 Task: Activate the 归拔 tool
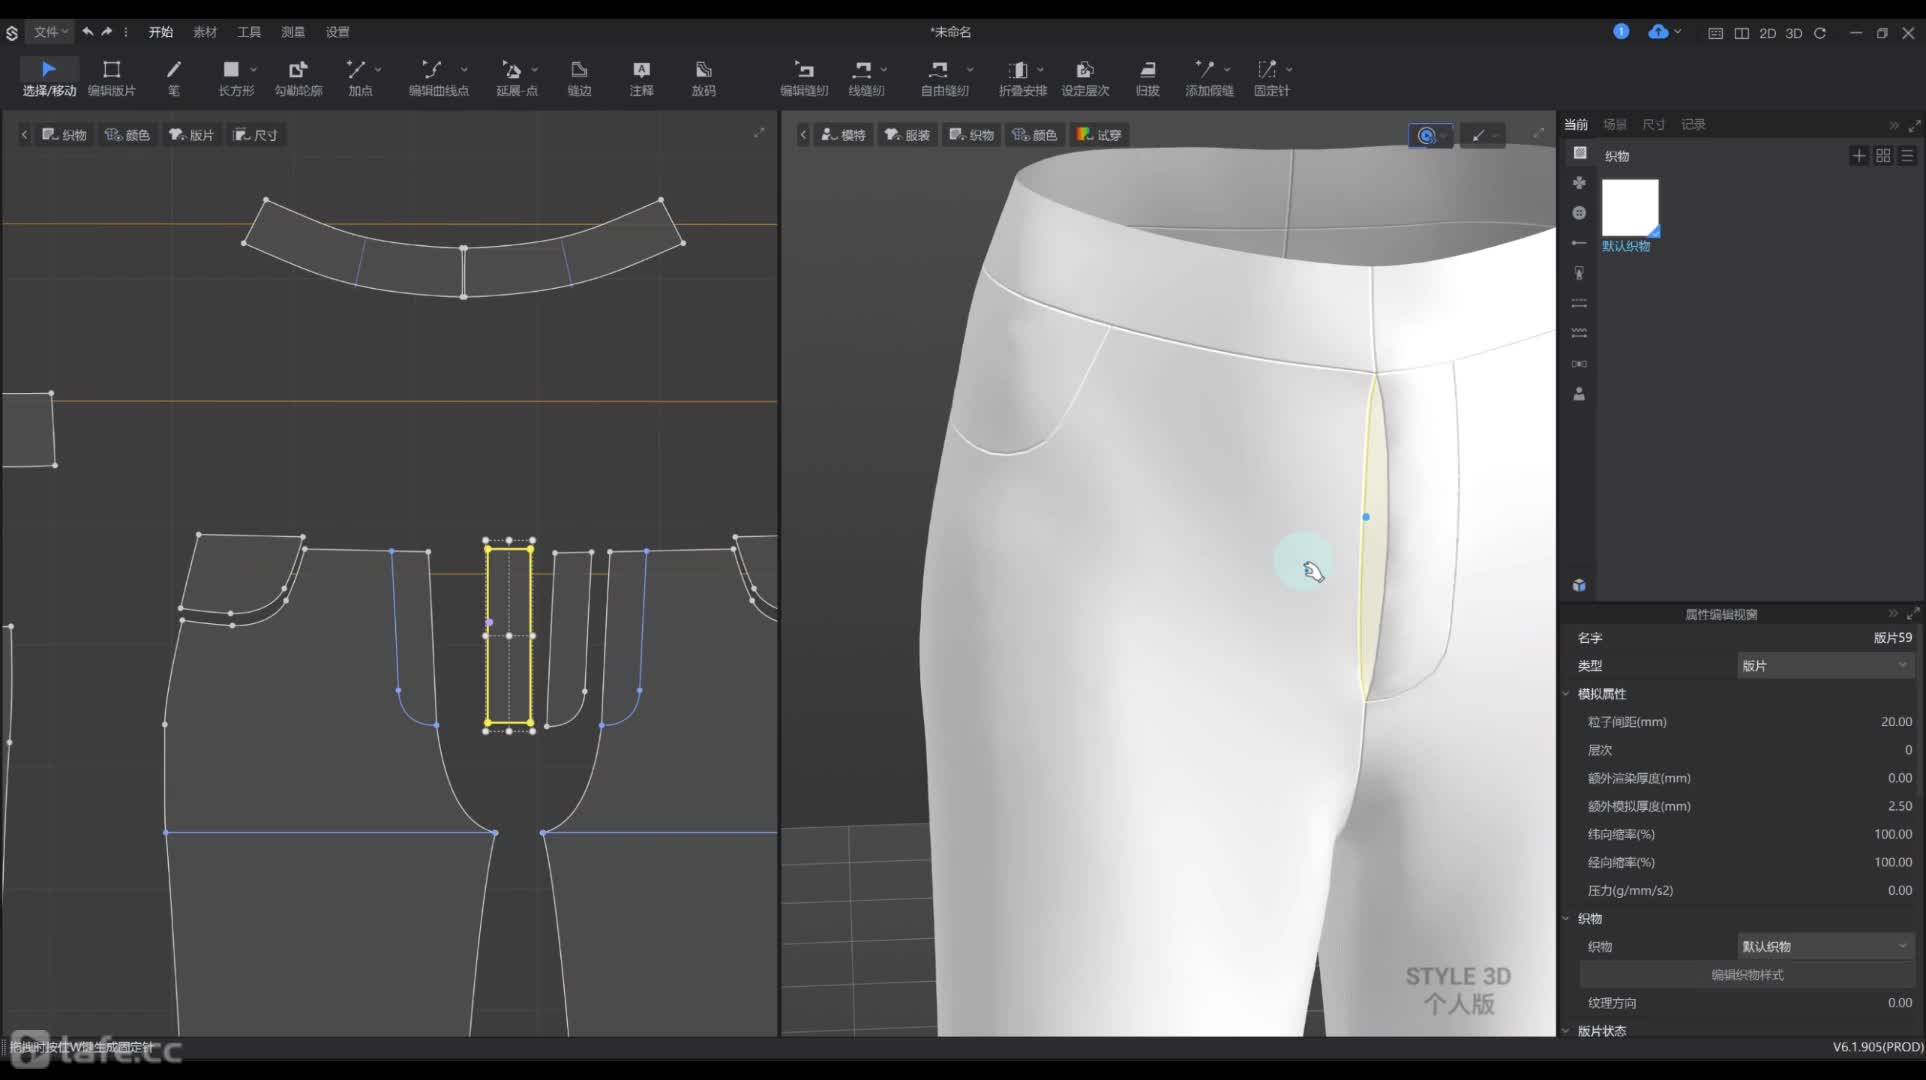click(1147, 77)
